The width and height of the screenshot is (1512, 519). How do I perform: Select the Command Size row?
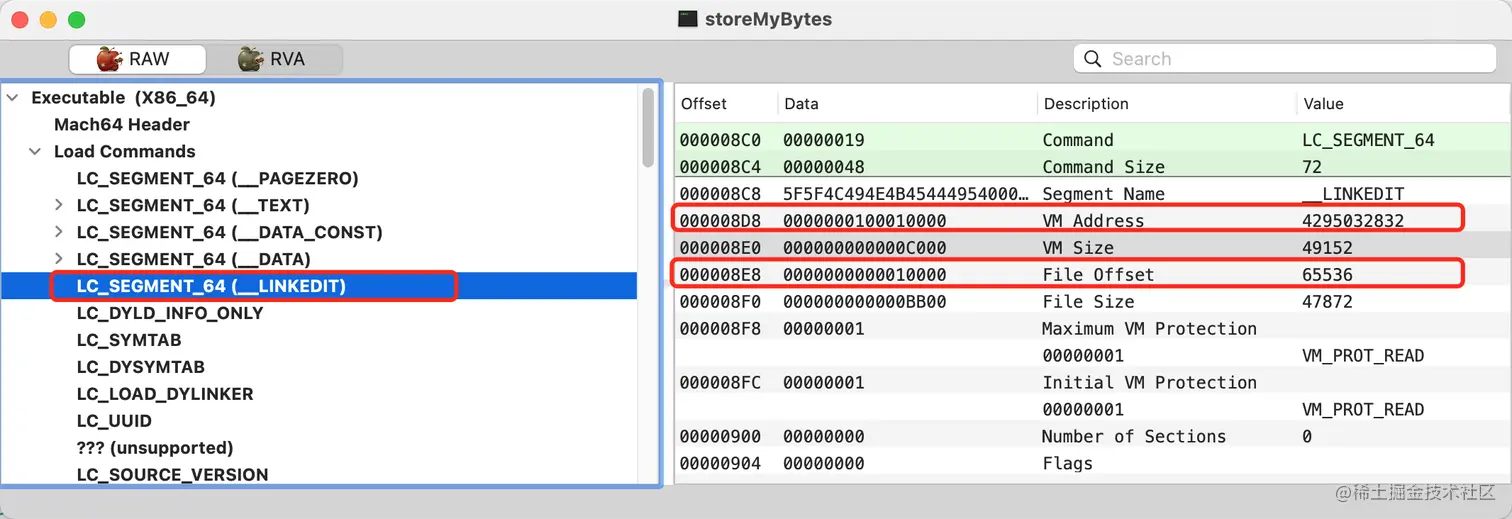coord(1092,167)
